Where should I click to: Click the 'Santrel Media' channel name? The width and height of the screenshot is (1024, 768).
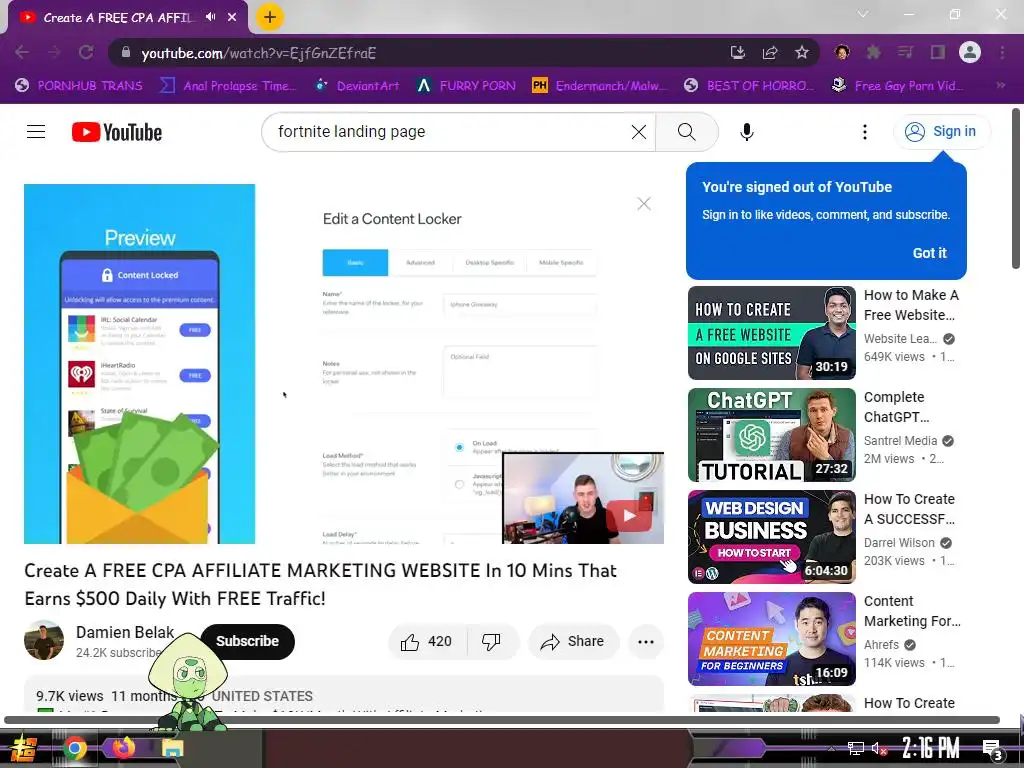tap(900, 441)
